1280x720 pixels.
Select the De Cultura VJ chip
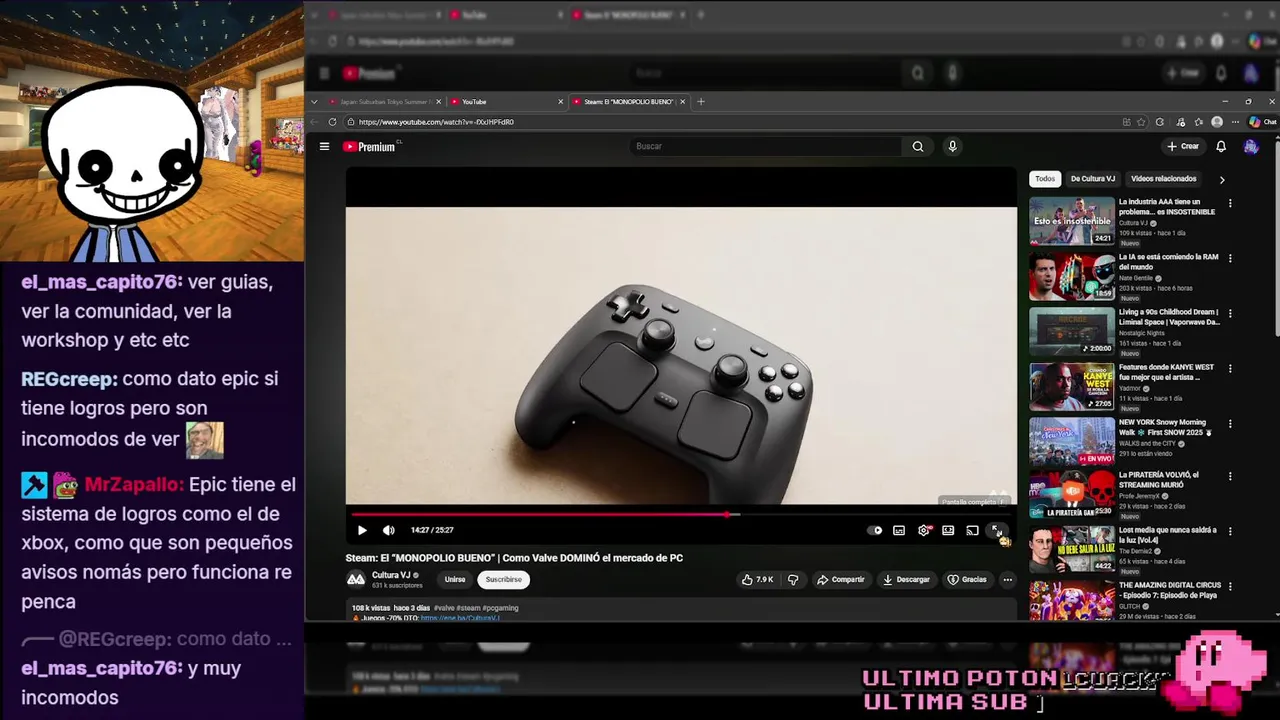(1092, 179)
